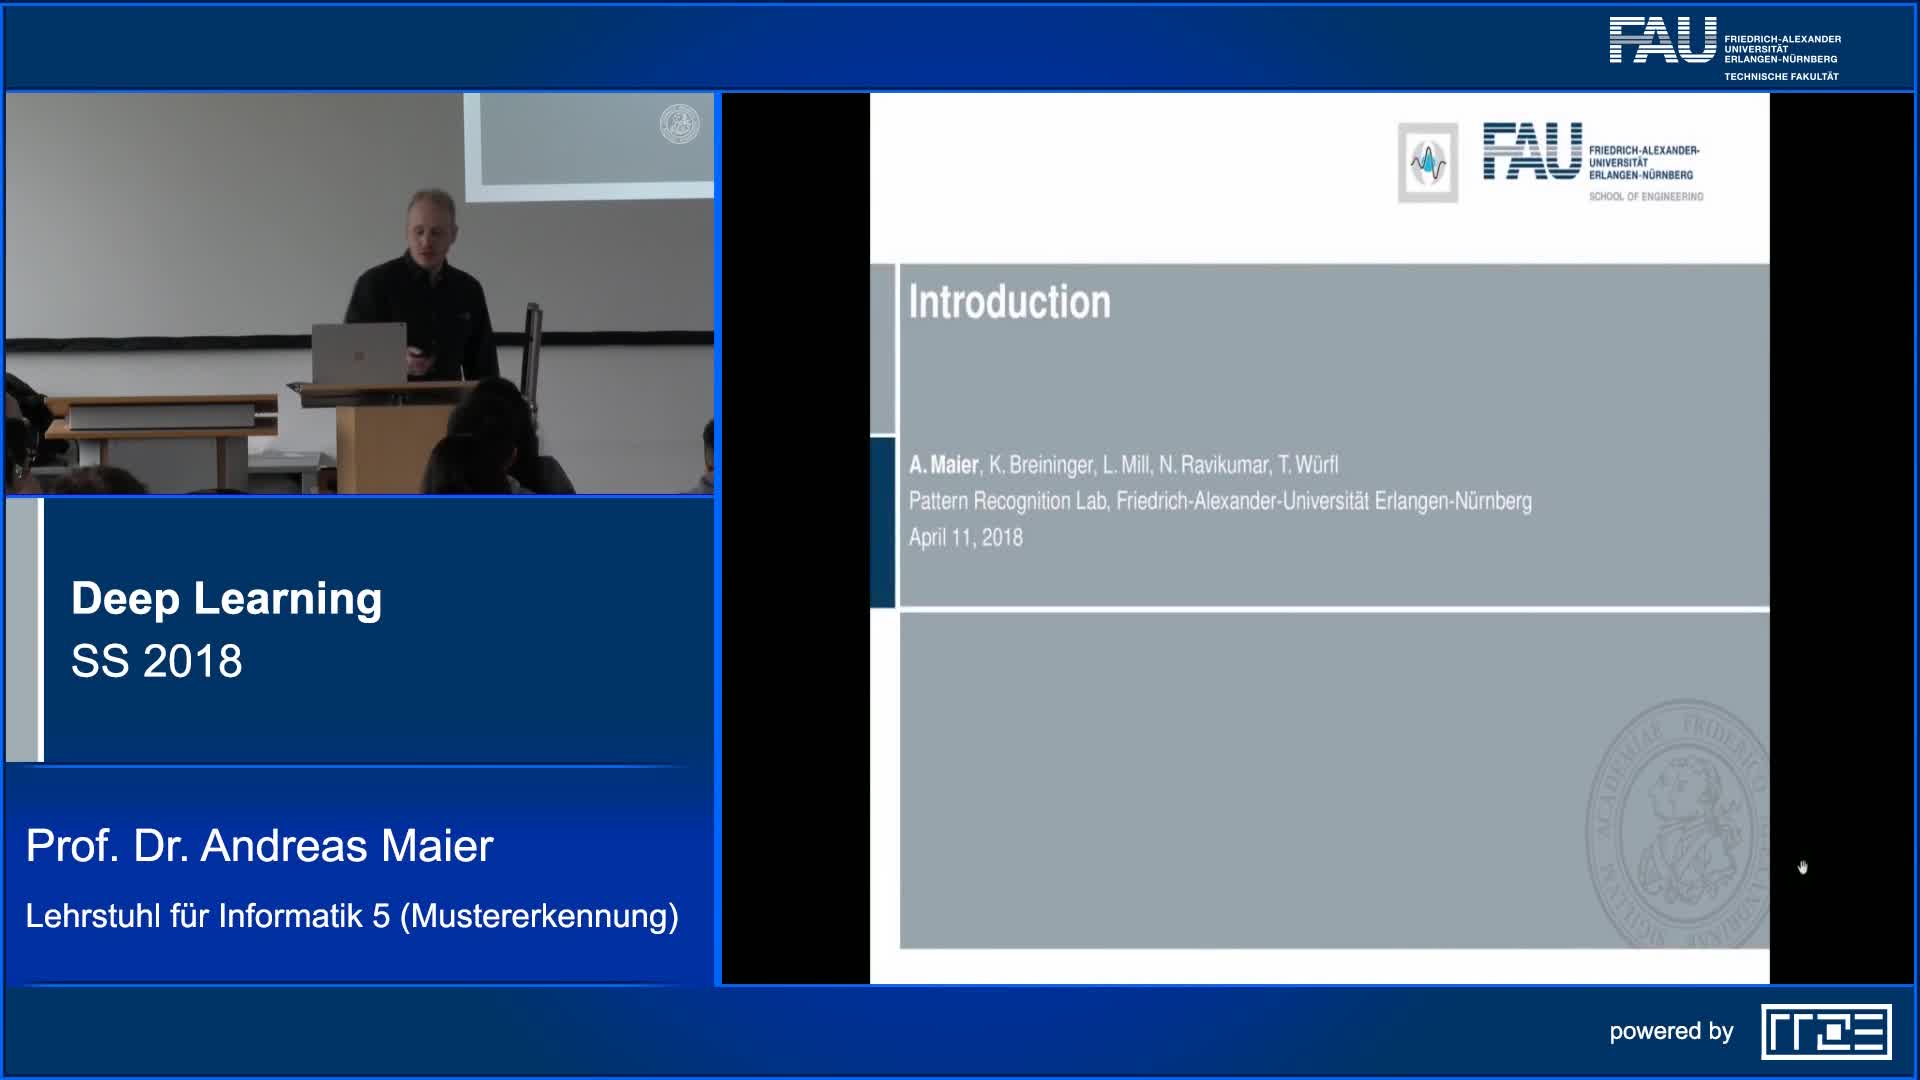Click the 'April 11, 2018' date on slide
The image size is (1920, 1080).
[965, 538]
